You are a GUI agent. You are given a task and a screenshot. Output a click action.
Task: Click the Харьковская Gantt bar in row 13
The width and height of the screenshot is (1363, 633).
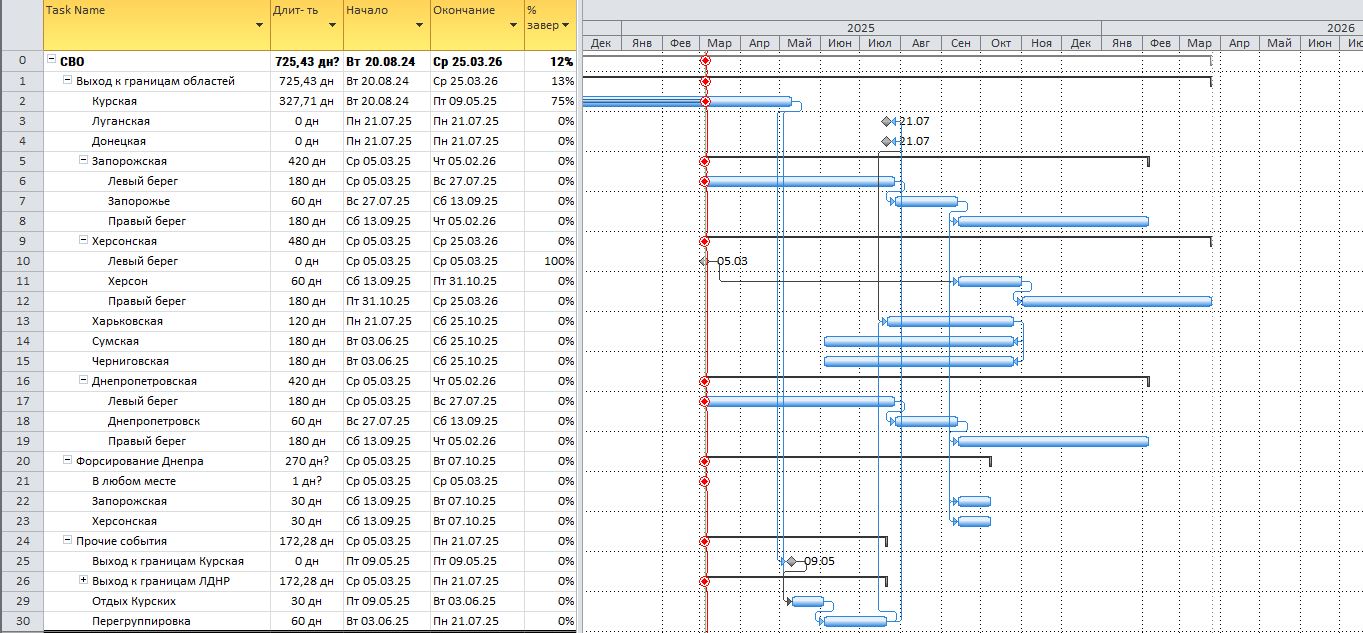[x=950, y=321]
